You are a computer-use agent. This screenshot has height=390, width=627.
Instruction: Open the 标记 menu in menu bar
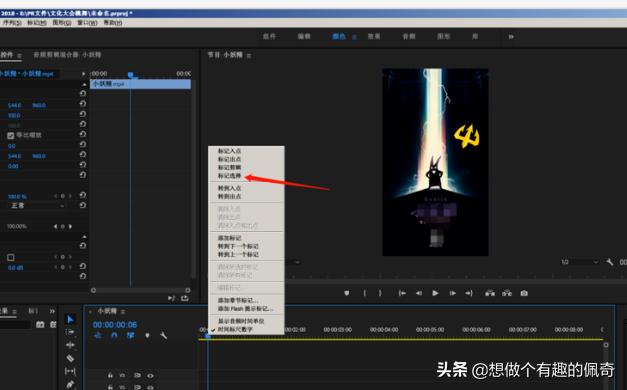[37, 23]
